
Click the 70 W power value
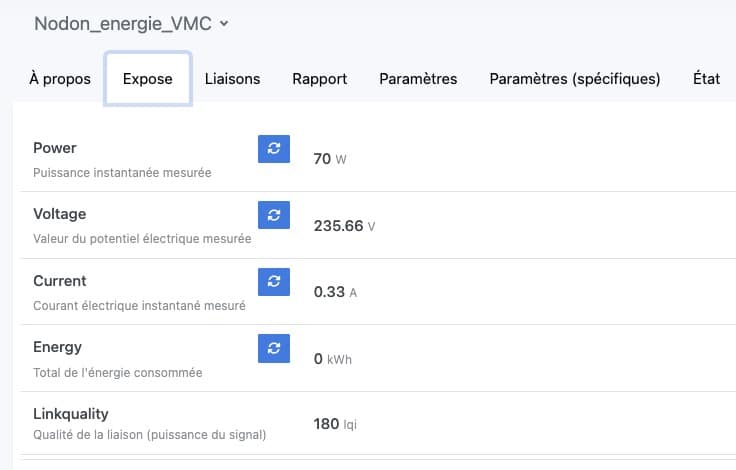(330, 159)
